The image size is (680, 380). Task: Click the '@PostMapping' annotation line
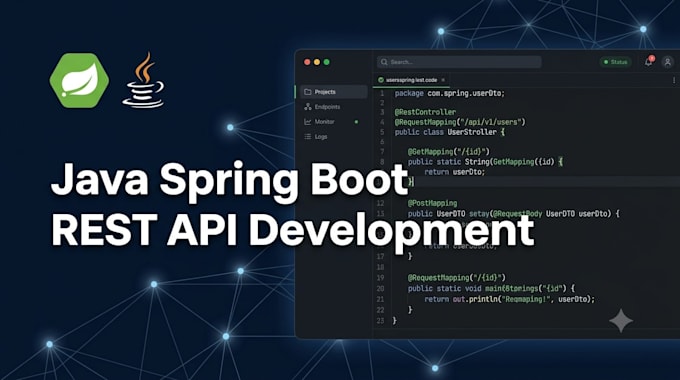[432, 203]
